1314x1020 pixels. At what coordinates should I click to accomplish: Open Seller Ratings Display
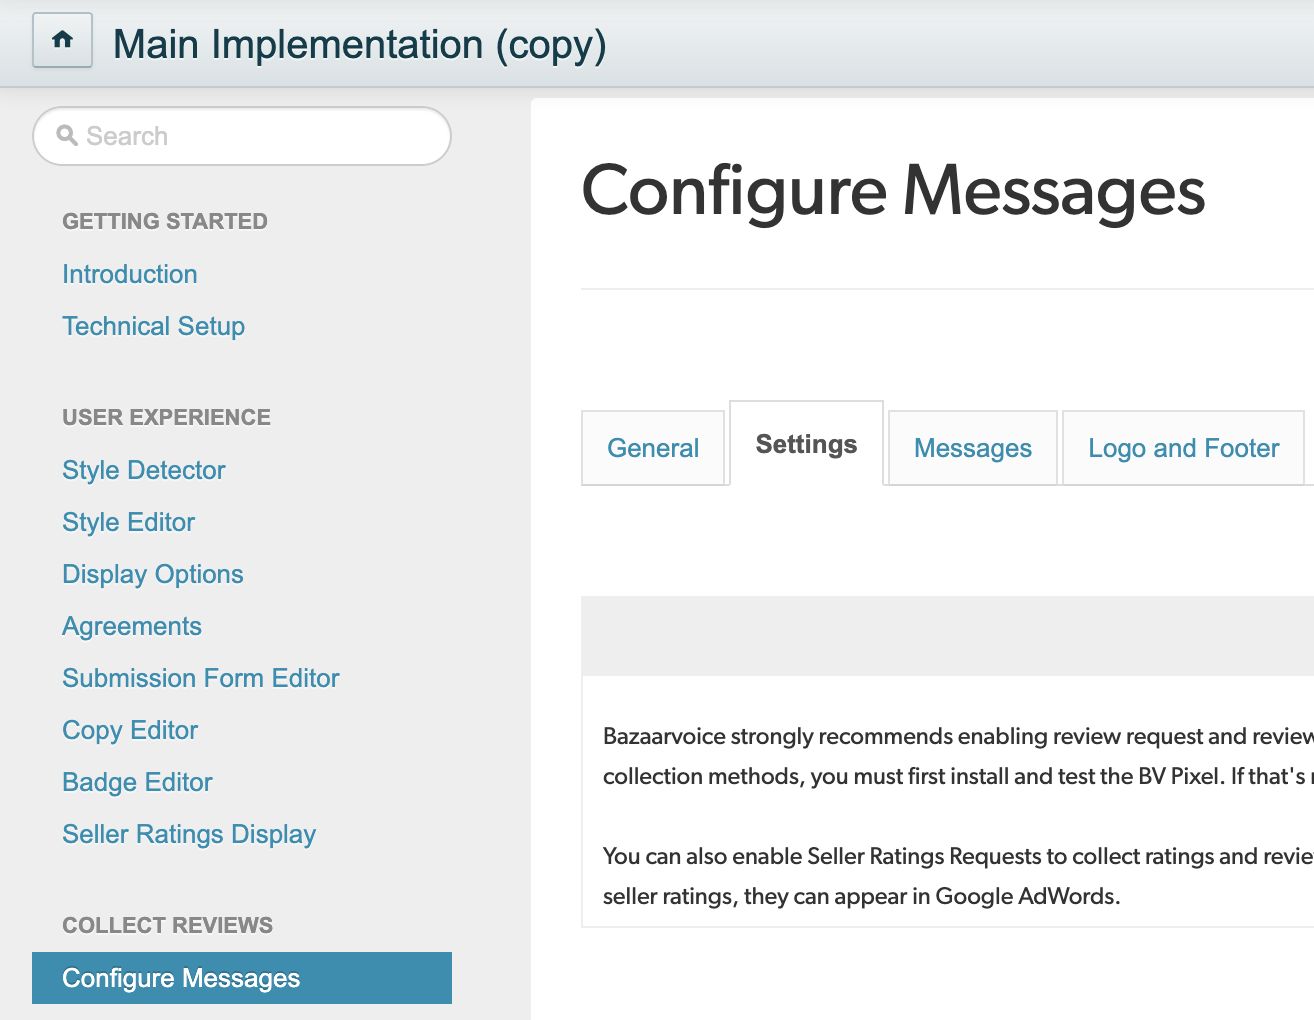point(189,834)
